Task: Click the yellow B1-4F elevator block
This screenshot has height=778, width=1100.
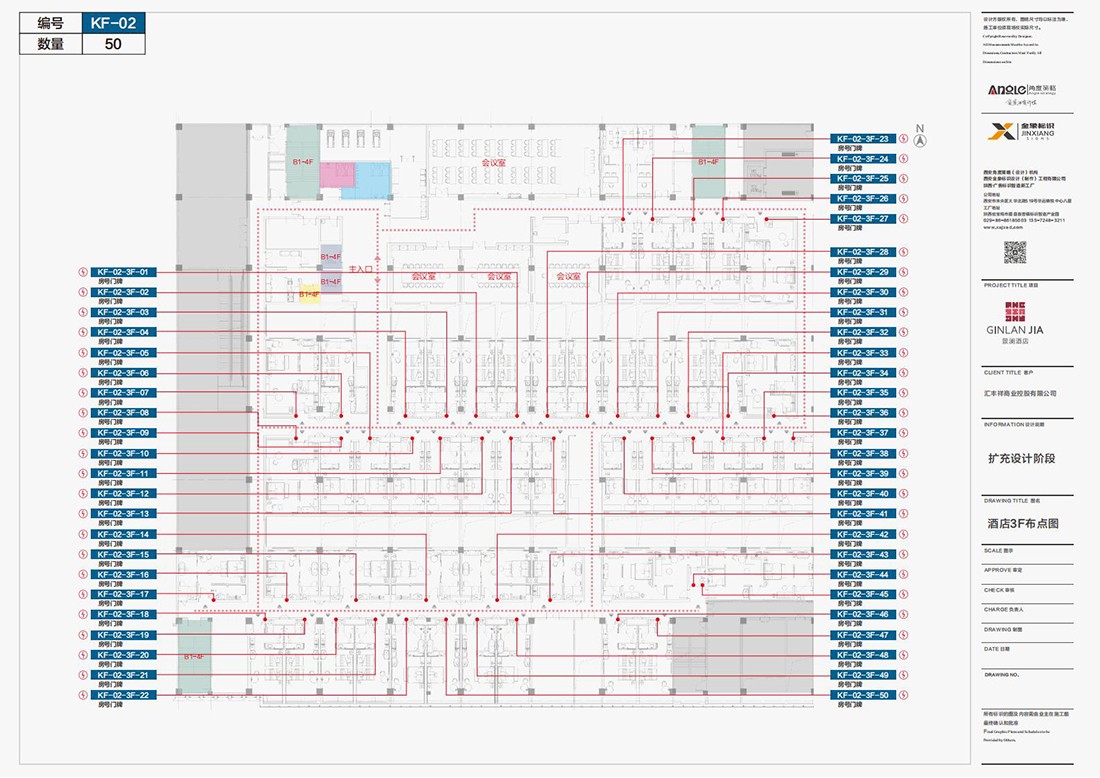Action: coord(308,295)
